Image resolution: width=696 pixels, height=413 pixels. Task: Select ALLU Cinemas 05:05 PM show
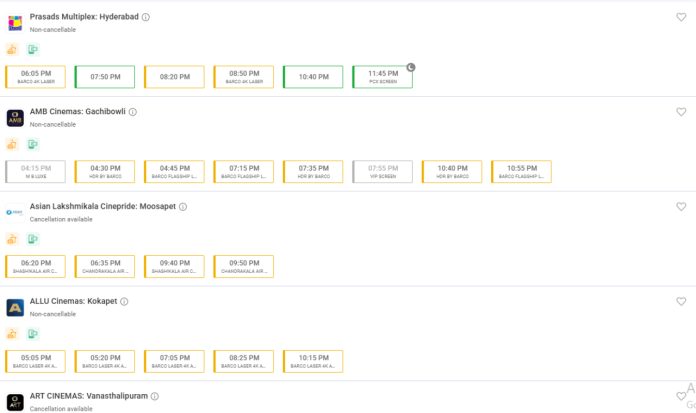click(x=36, y=361)
